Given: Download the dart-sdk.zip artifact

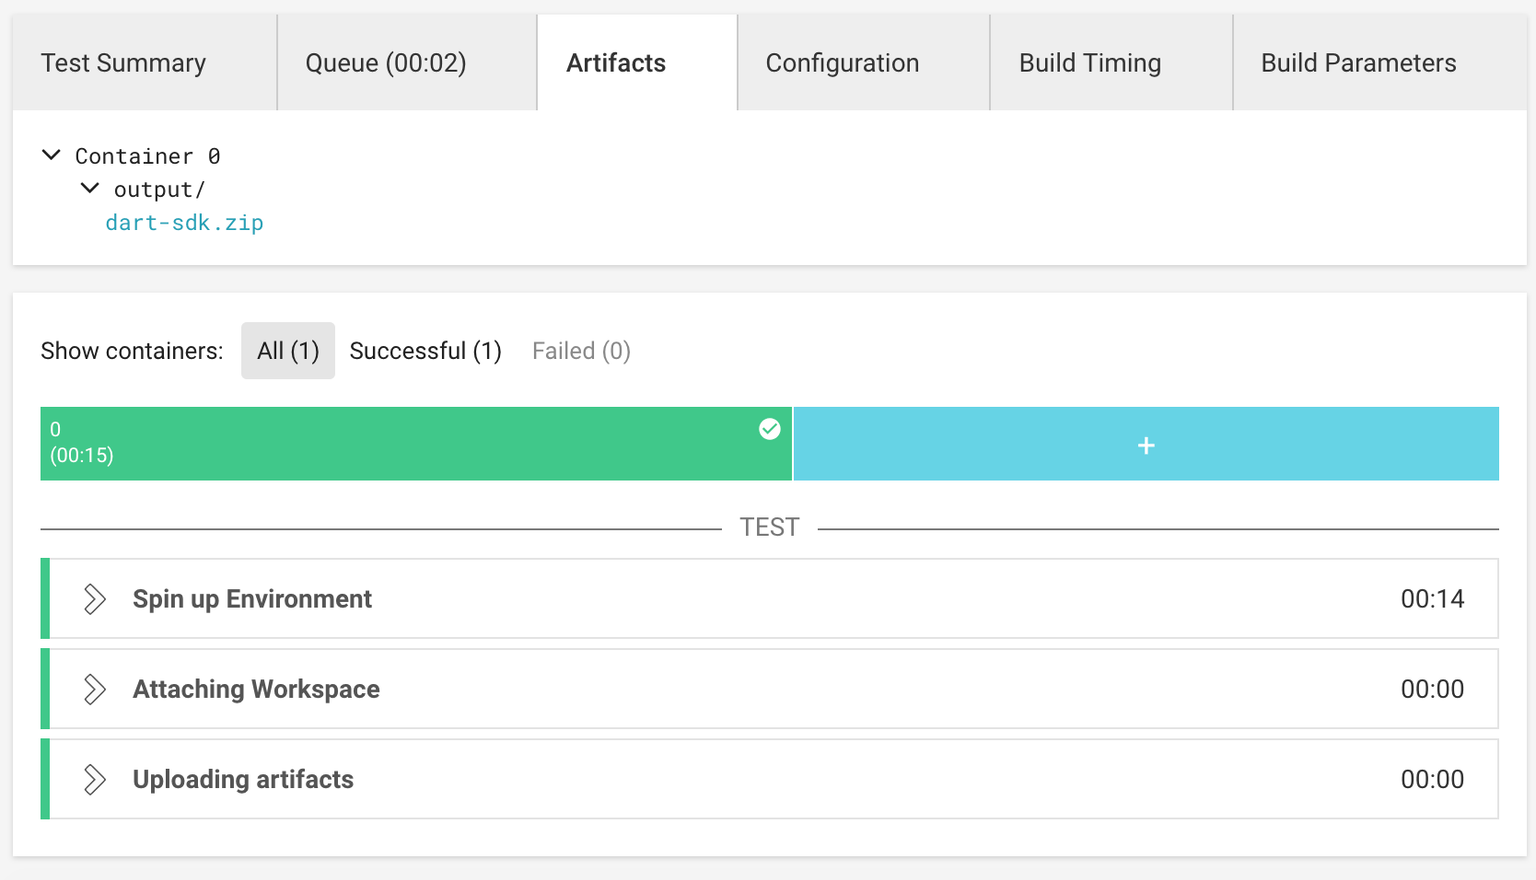Looking at the screenshot, I should point(184,222).
